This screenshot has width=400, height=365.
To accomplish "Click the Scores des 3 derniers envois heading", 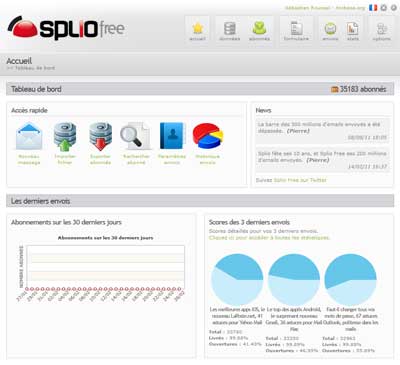I will tap(249, 222).
